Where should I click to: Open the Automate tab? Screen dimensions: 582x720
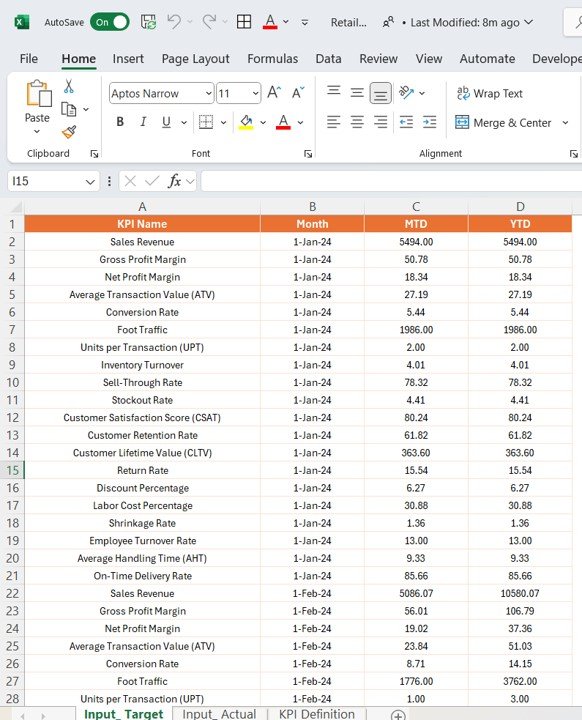tap(487, 59)
